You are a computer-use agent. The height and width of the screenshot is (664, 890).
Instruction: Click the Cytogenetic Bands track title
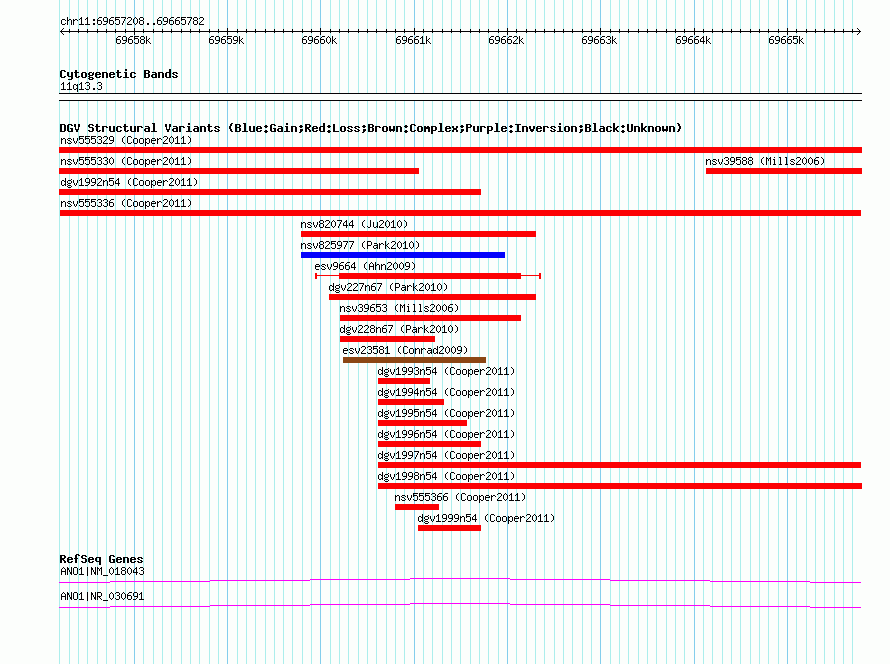pyautogui.click(x=119, y=74)
